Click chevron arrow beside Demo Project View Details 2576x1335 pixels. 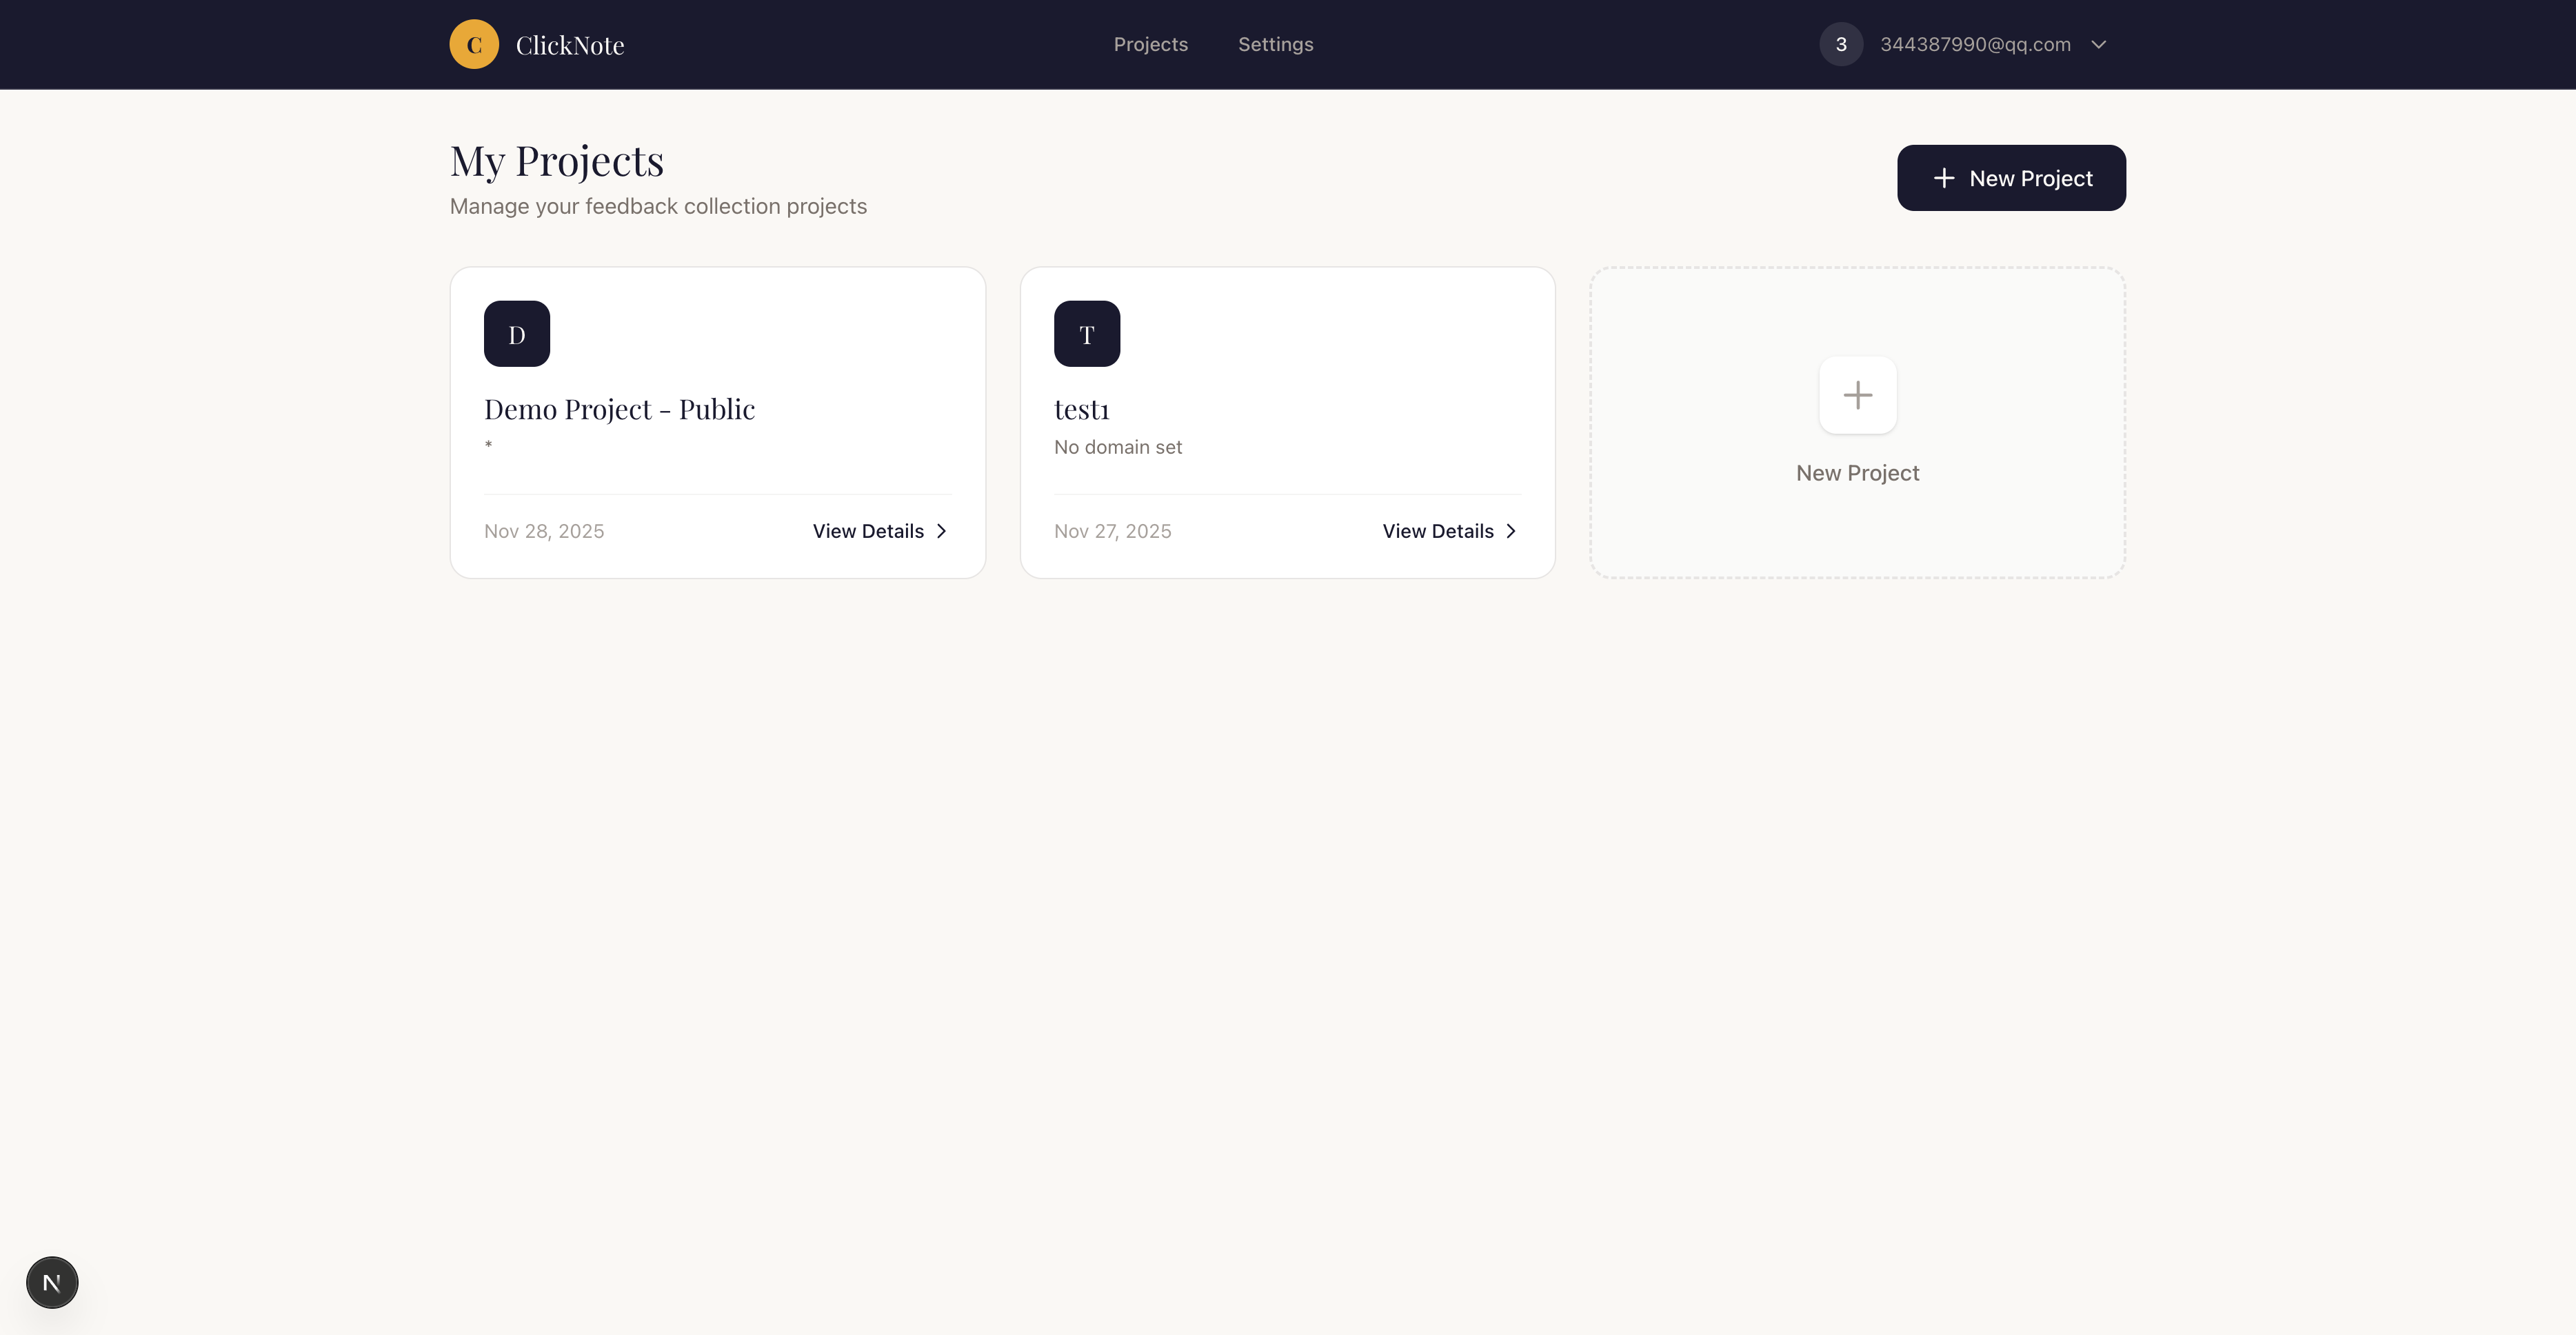pyautogui.click(x=941, y=531)
